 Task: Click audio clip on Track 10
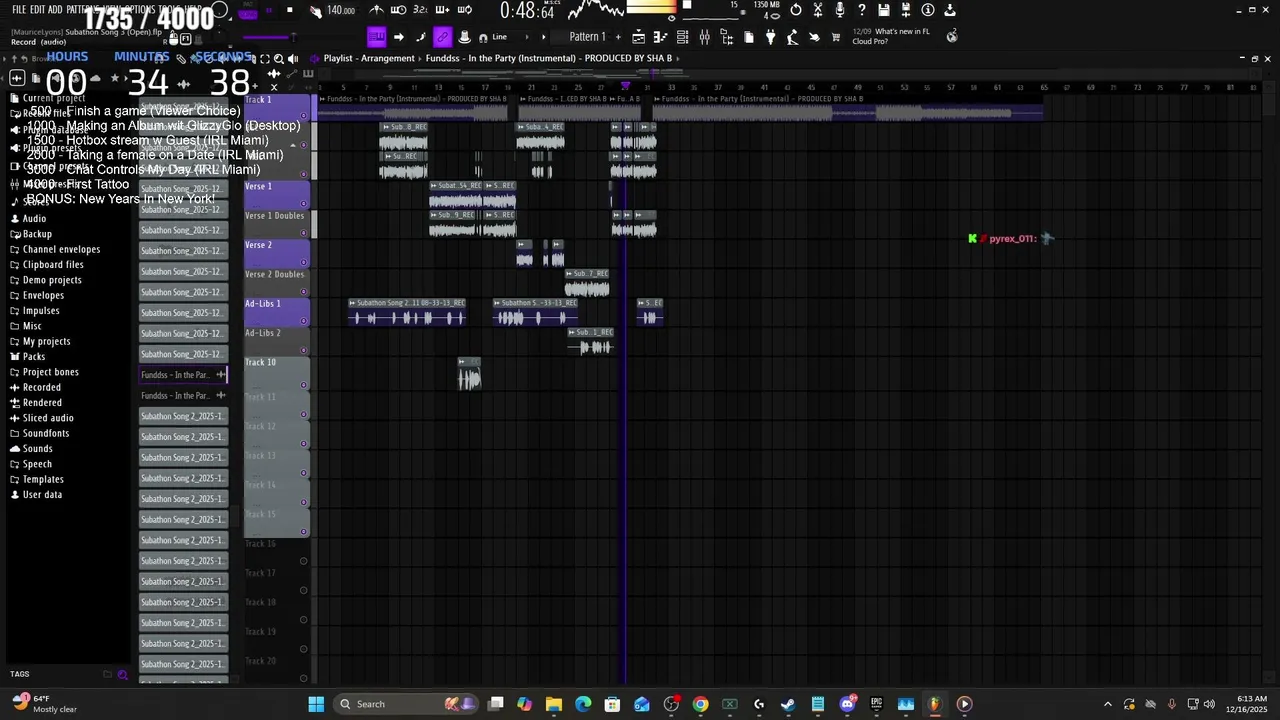[469, 374]
